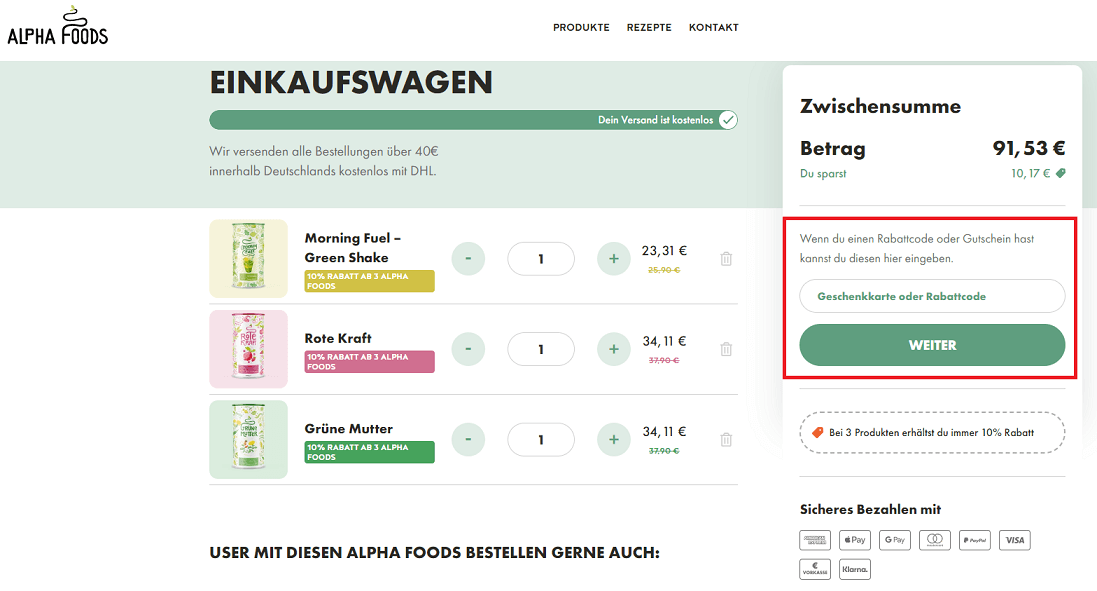Select the Apple Pay payment icon
This screenshot has width=1097, height=591.
(x=855, y=540)
